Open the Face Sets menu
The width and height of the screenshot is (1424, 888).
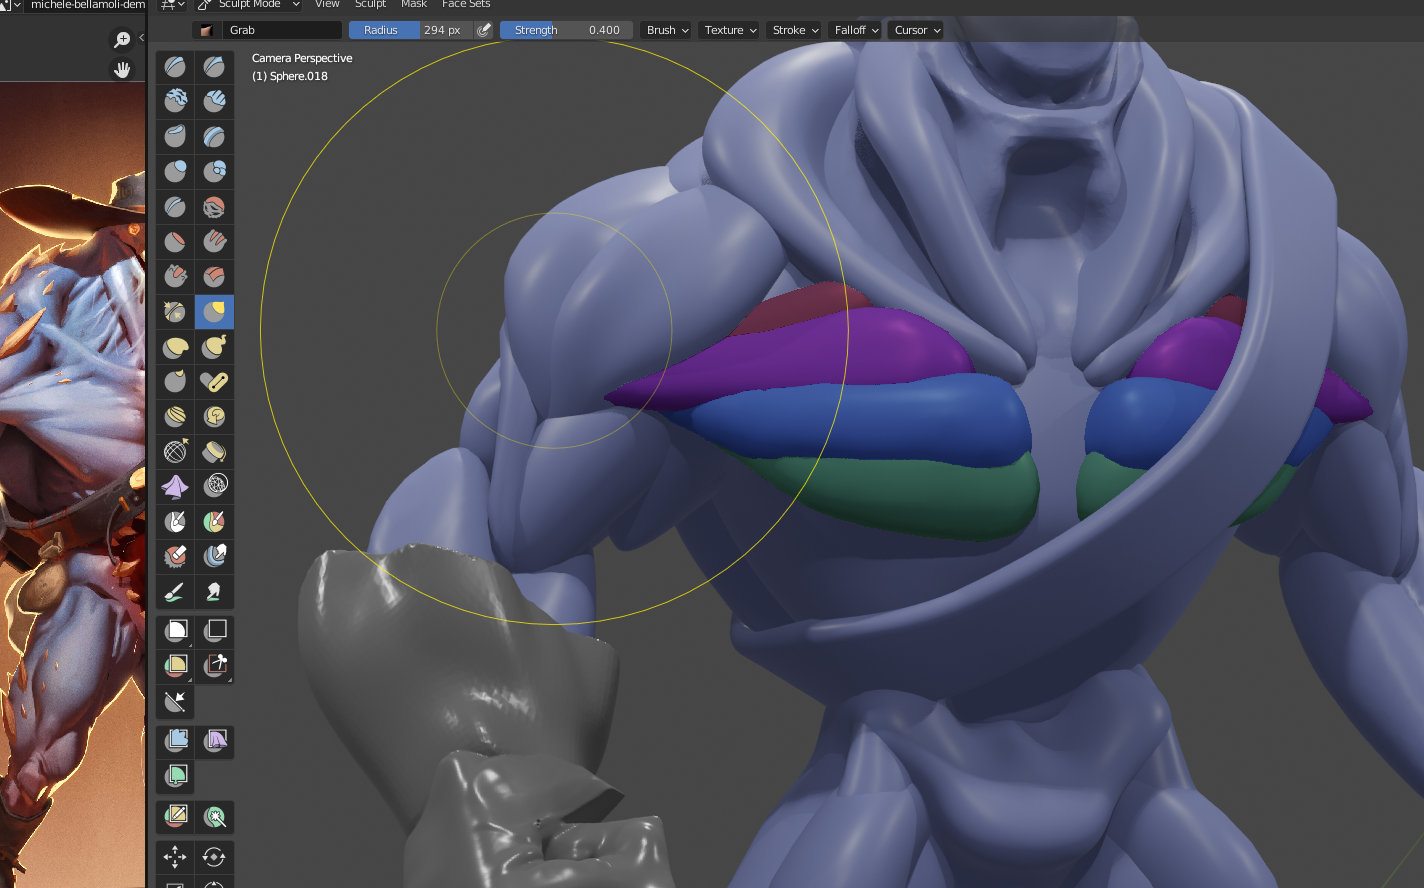pyautogui.click(x=466, y=5)
